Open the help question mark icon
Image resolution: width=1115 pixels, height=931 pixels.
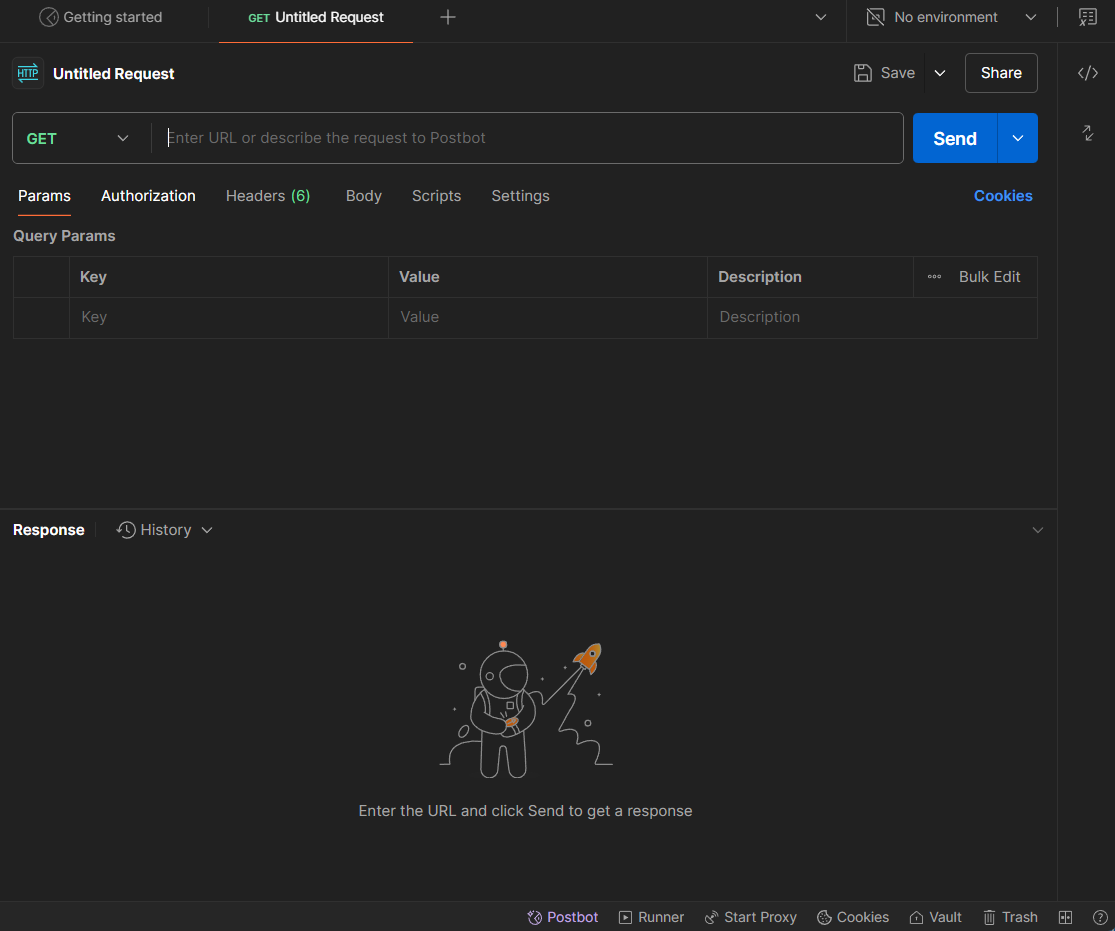point(1099,917)
